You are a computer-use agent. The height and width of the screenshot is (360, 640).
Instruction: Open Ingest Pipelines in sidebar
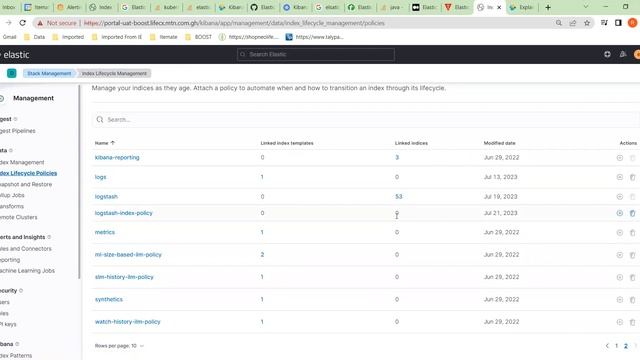[18, 131]
